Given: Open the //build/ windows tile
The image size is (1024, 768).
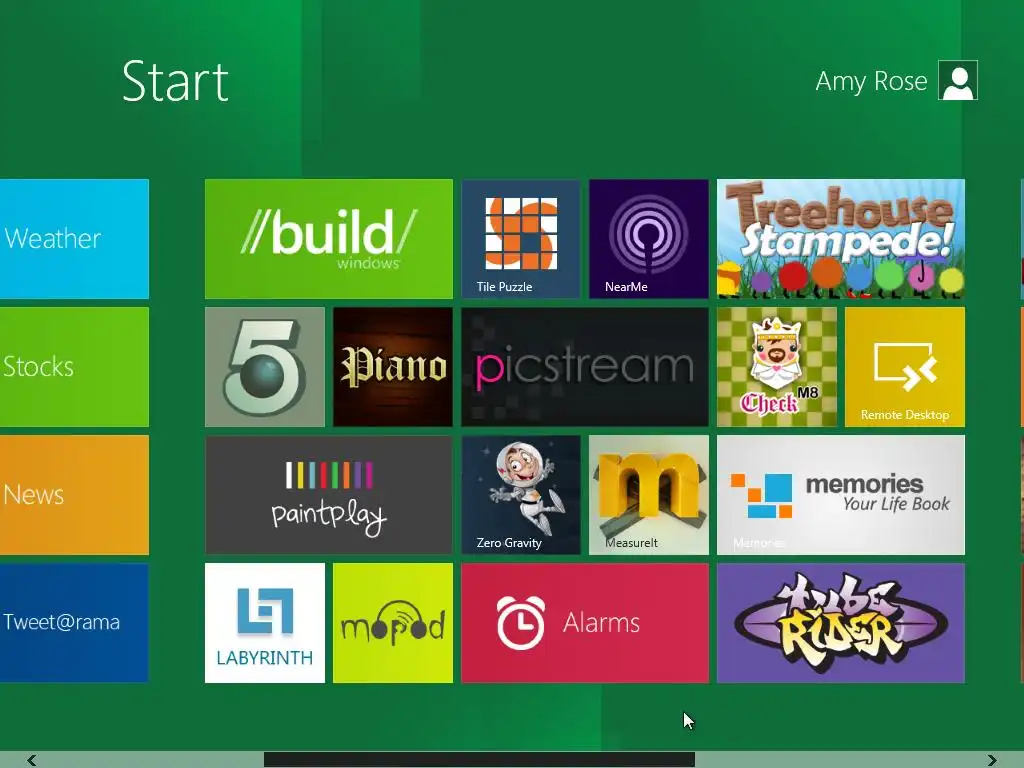Looking at the screenshot, I should pyautogui.click(x=328, y=239).
